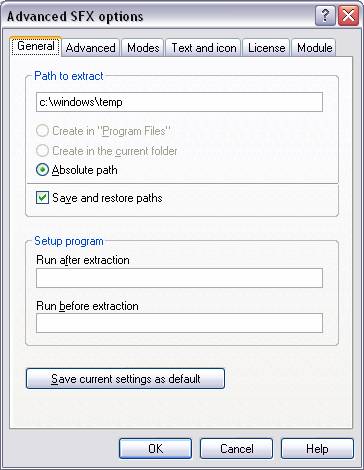Focus the Run before extraction input field
364x470 pixels.
click(179, 323)
